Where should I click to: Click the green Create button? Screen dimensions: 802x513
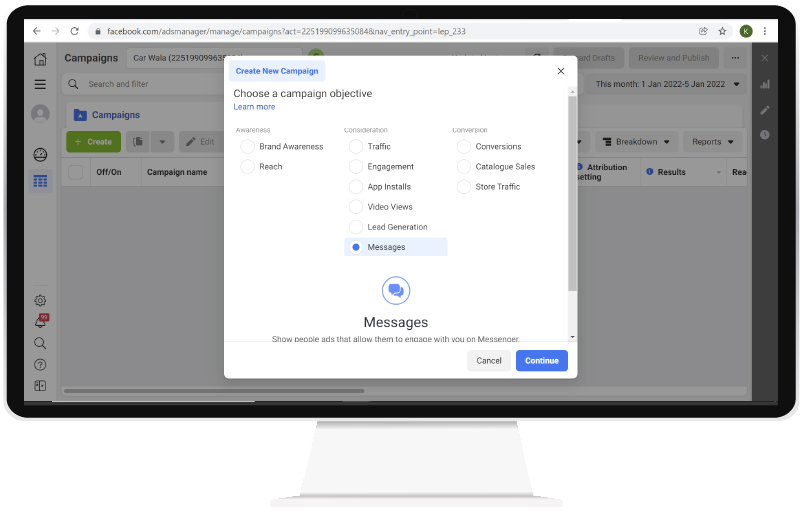pos(94,142)
